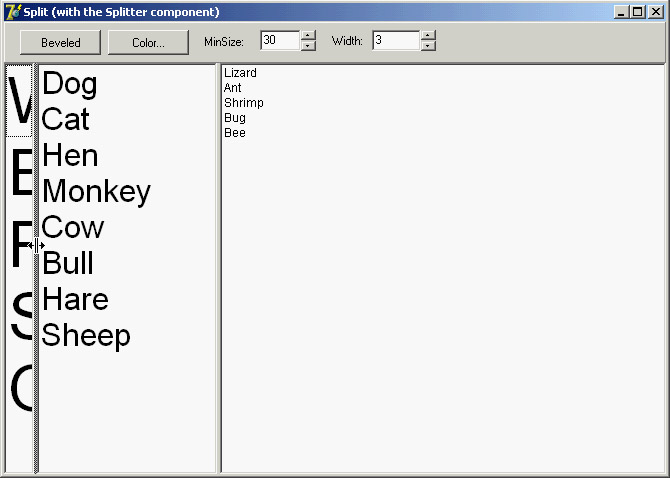Select Sheep in the middle list
The height and width of the screenshot is (478, 670).
click(x=86, y=335)
